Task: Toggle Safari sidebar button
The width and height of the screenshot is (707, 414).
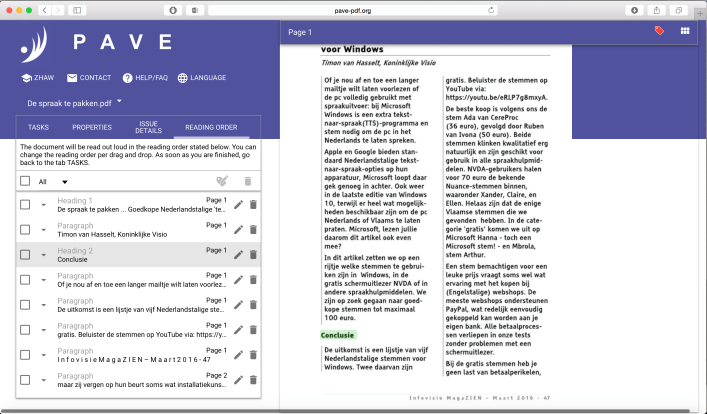Action: tap(77, 10)
